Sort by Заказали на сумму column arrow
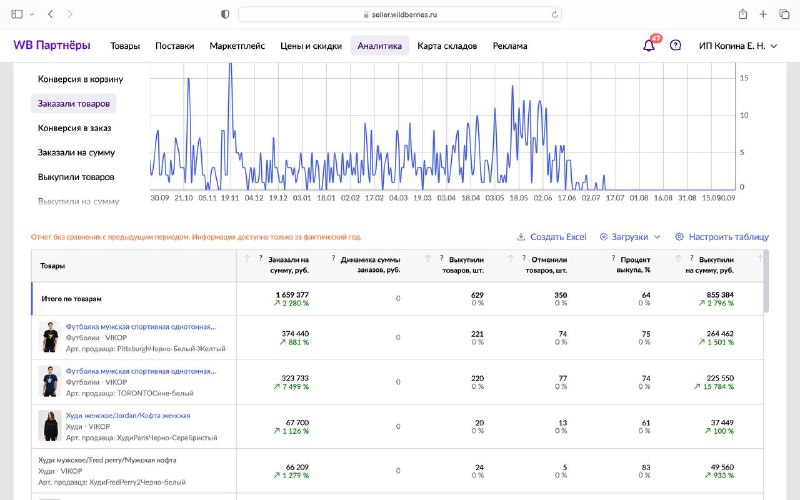800x500 pixels. 247,259
